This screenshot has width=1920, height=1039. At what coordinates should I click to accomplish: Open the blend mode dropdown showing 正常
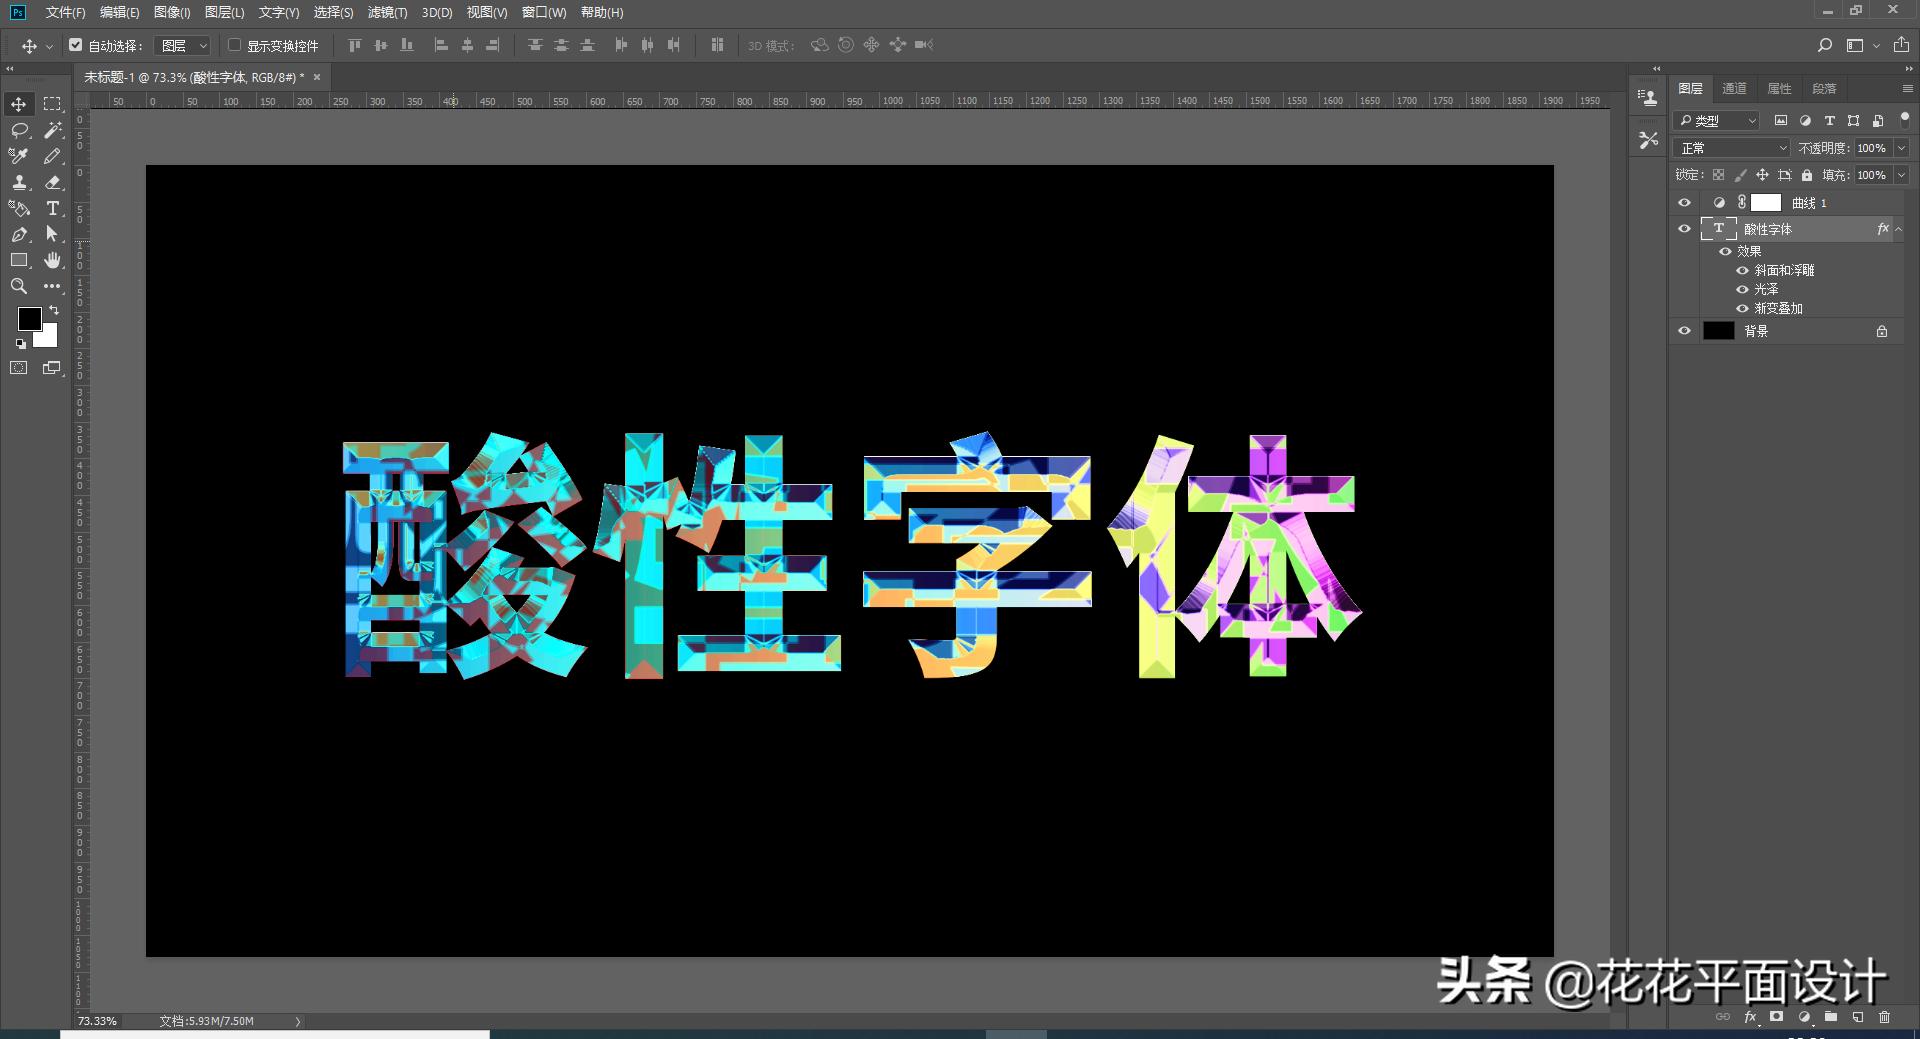click(1730, 147)
